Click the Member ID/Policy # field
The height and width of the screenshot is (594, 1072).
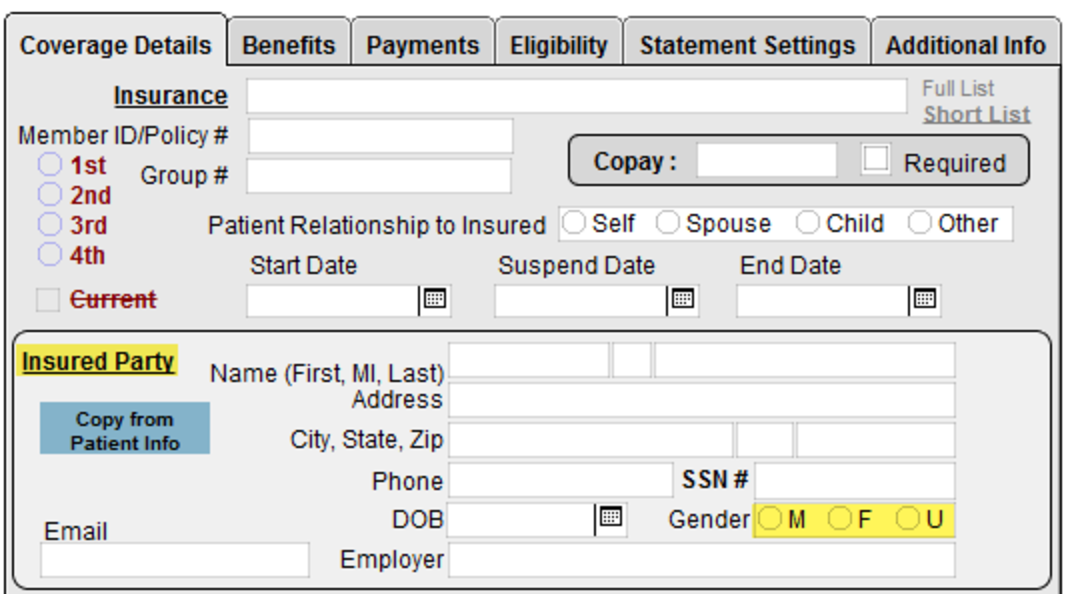380,136
